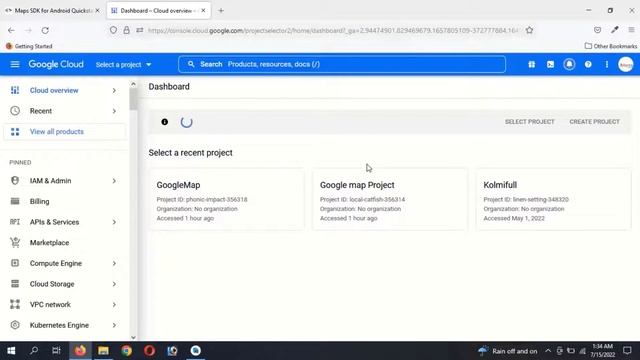Click the sidebar scrollbar down arrow
Viewport: 640px width, 360px height.
[x=133, y=337]
